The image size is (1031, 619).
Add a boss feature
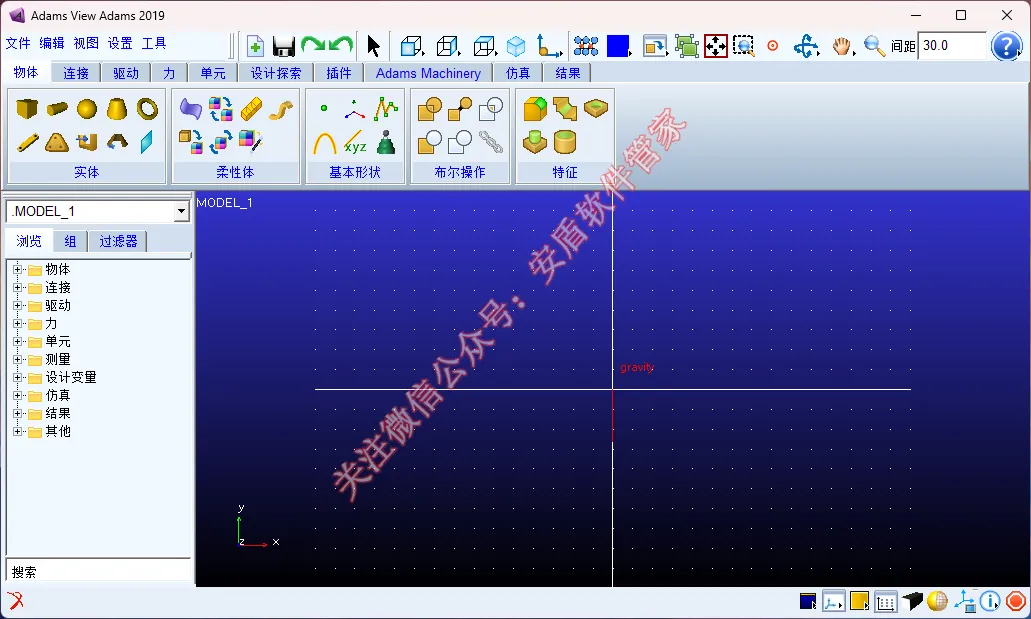point(535,141)
